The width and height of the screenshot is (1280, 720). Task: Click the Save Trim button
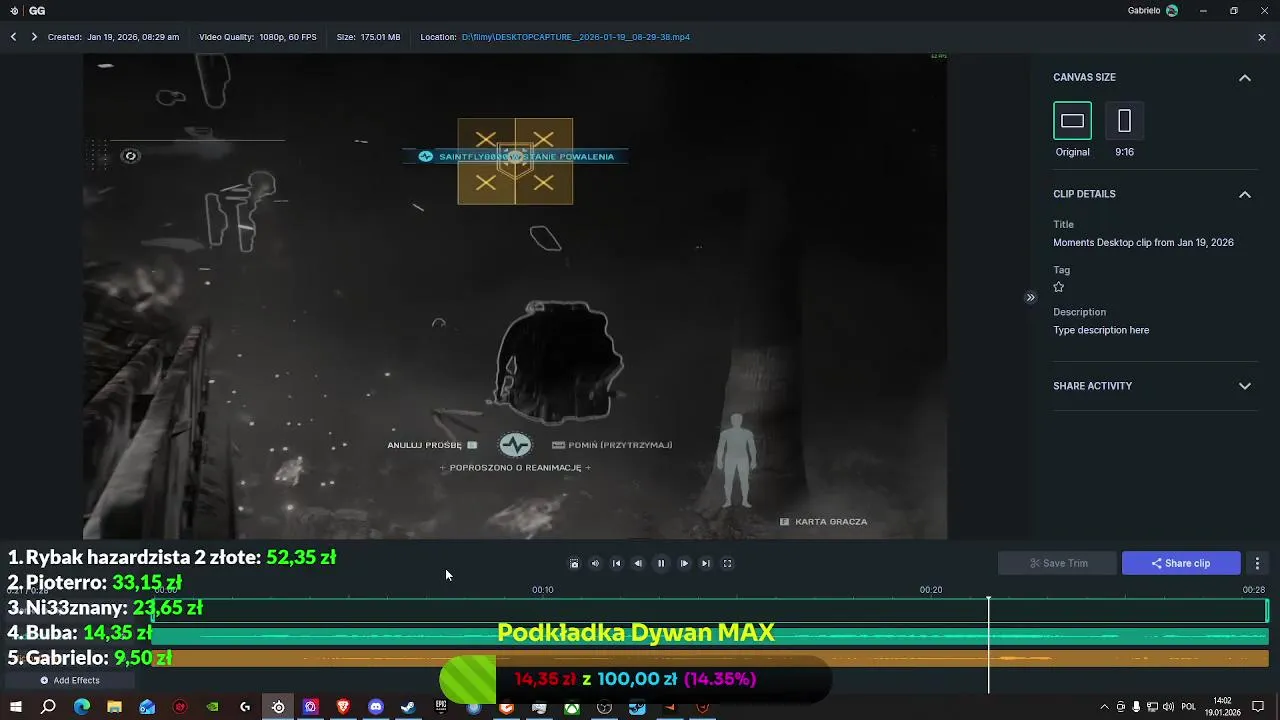1058,563
